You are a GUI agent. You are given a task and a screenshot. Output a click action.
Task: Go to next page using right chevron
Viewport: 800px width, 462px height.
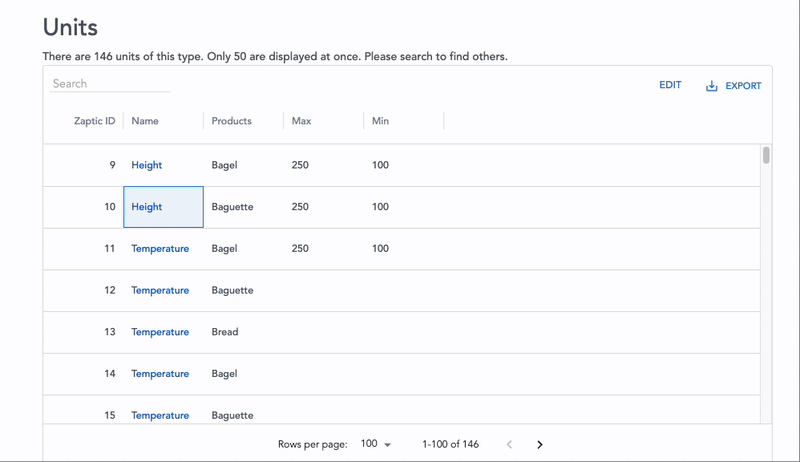pyautogui.click(x=540, y=444)
